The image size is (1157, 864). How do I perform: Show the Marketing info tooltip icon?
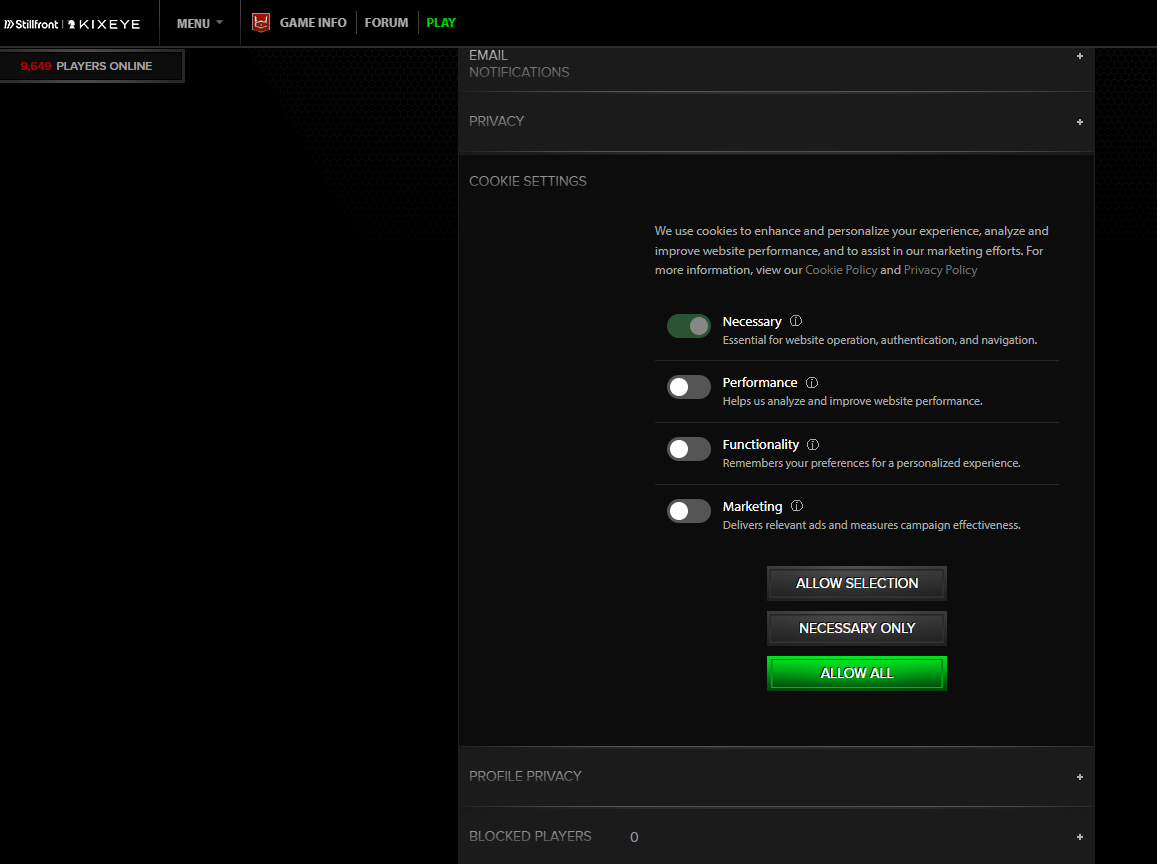pos(797,506)
